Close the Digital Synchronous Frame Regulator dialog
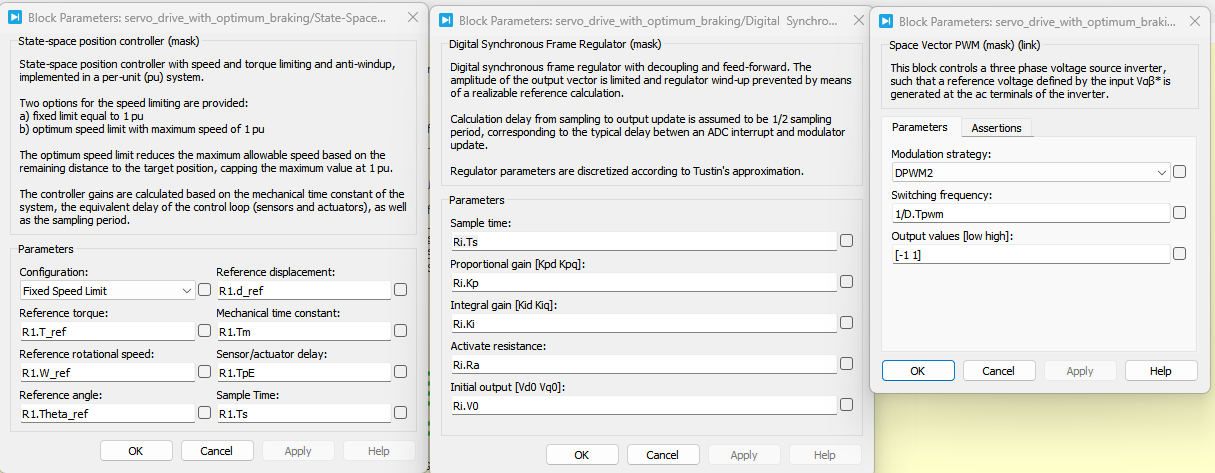Image resolution: width=1215 pixels, height=473 pixels. point(849,19)
